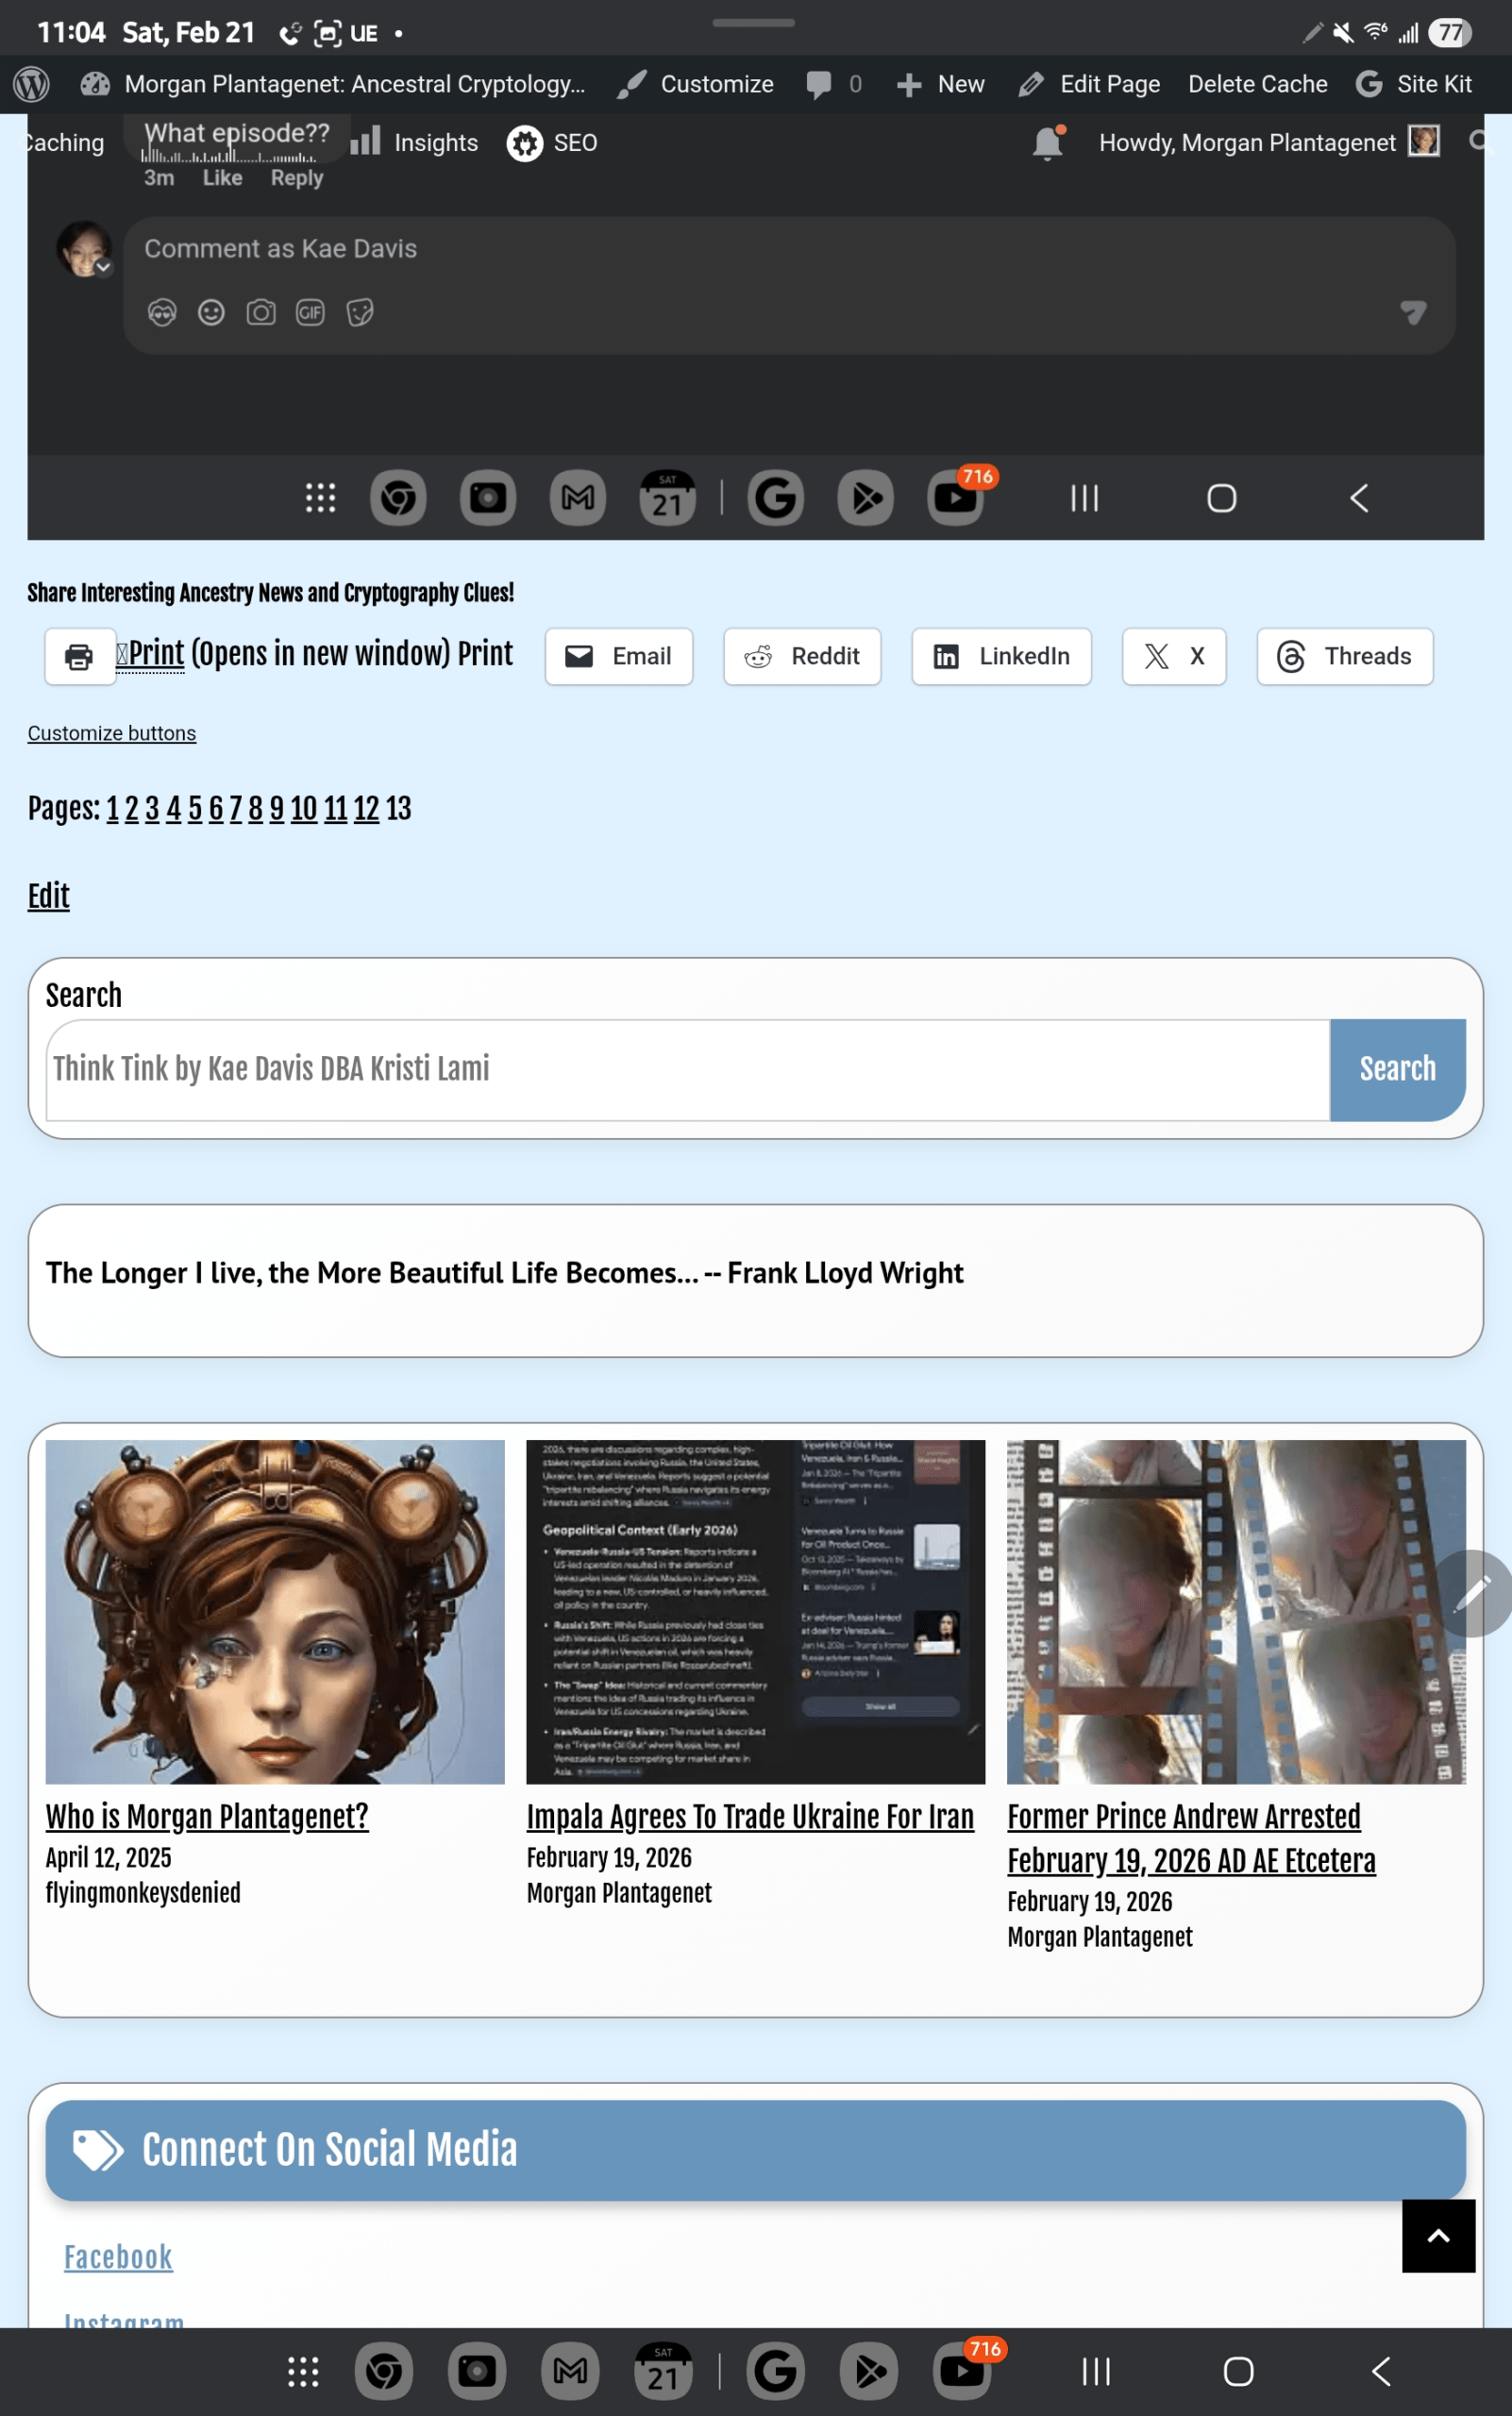Go to page 7 of the post
Screen dimensions: 1512x2416
(235, 809)
